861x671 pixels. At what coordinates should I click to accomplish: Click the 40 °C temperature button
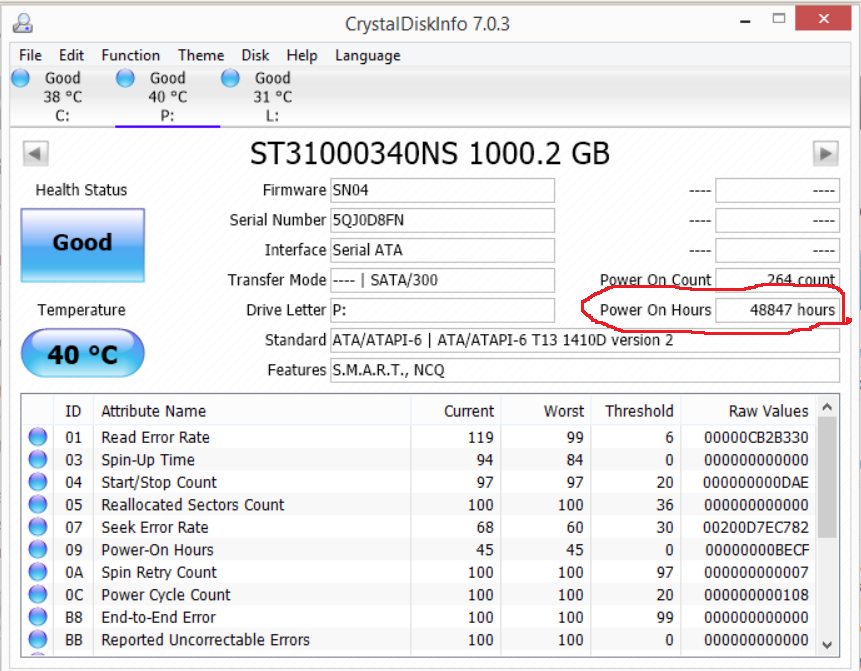tap(83, 354)
